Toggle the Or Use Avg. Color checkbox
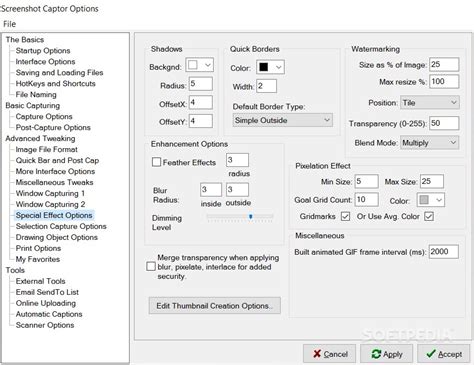The width and height of the screenshot is (474, 365). click(x=429, y=216)
